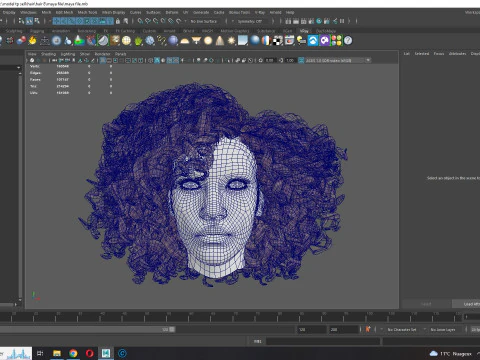This screenshot has width=480, height=360.
Task: Click the pause icon in status line
Action: 342,21
